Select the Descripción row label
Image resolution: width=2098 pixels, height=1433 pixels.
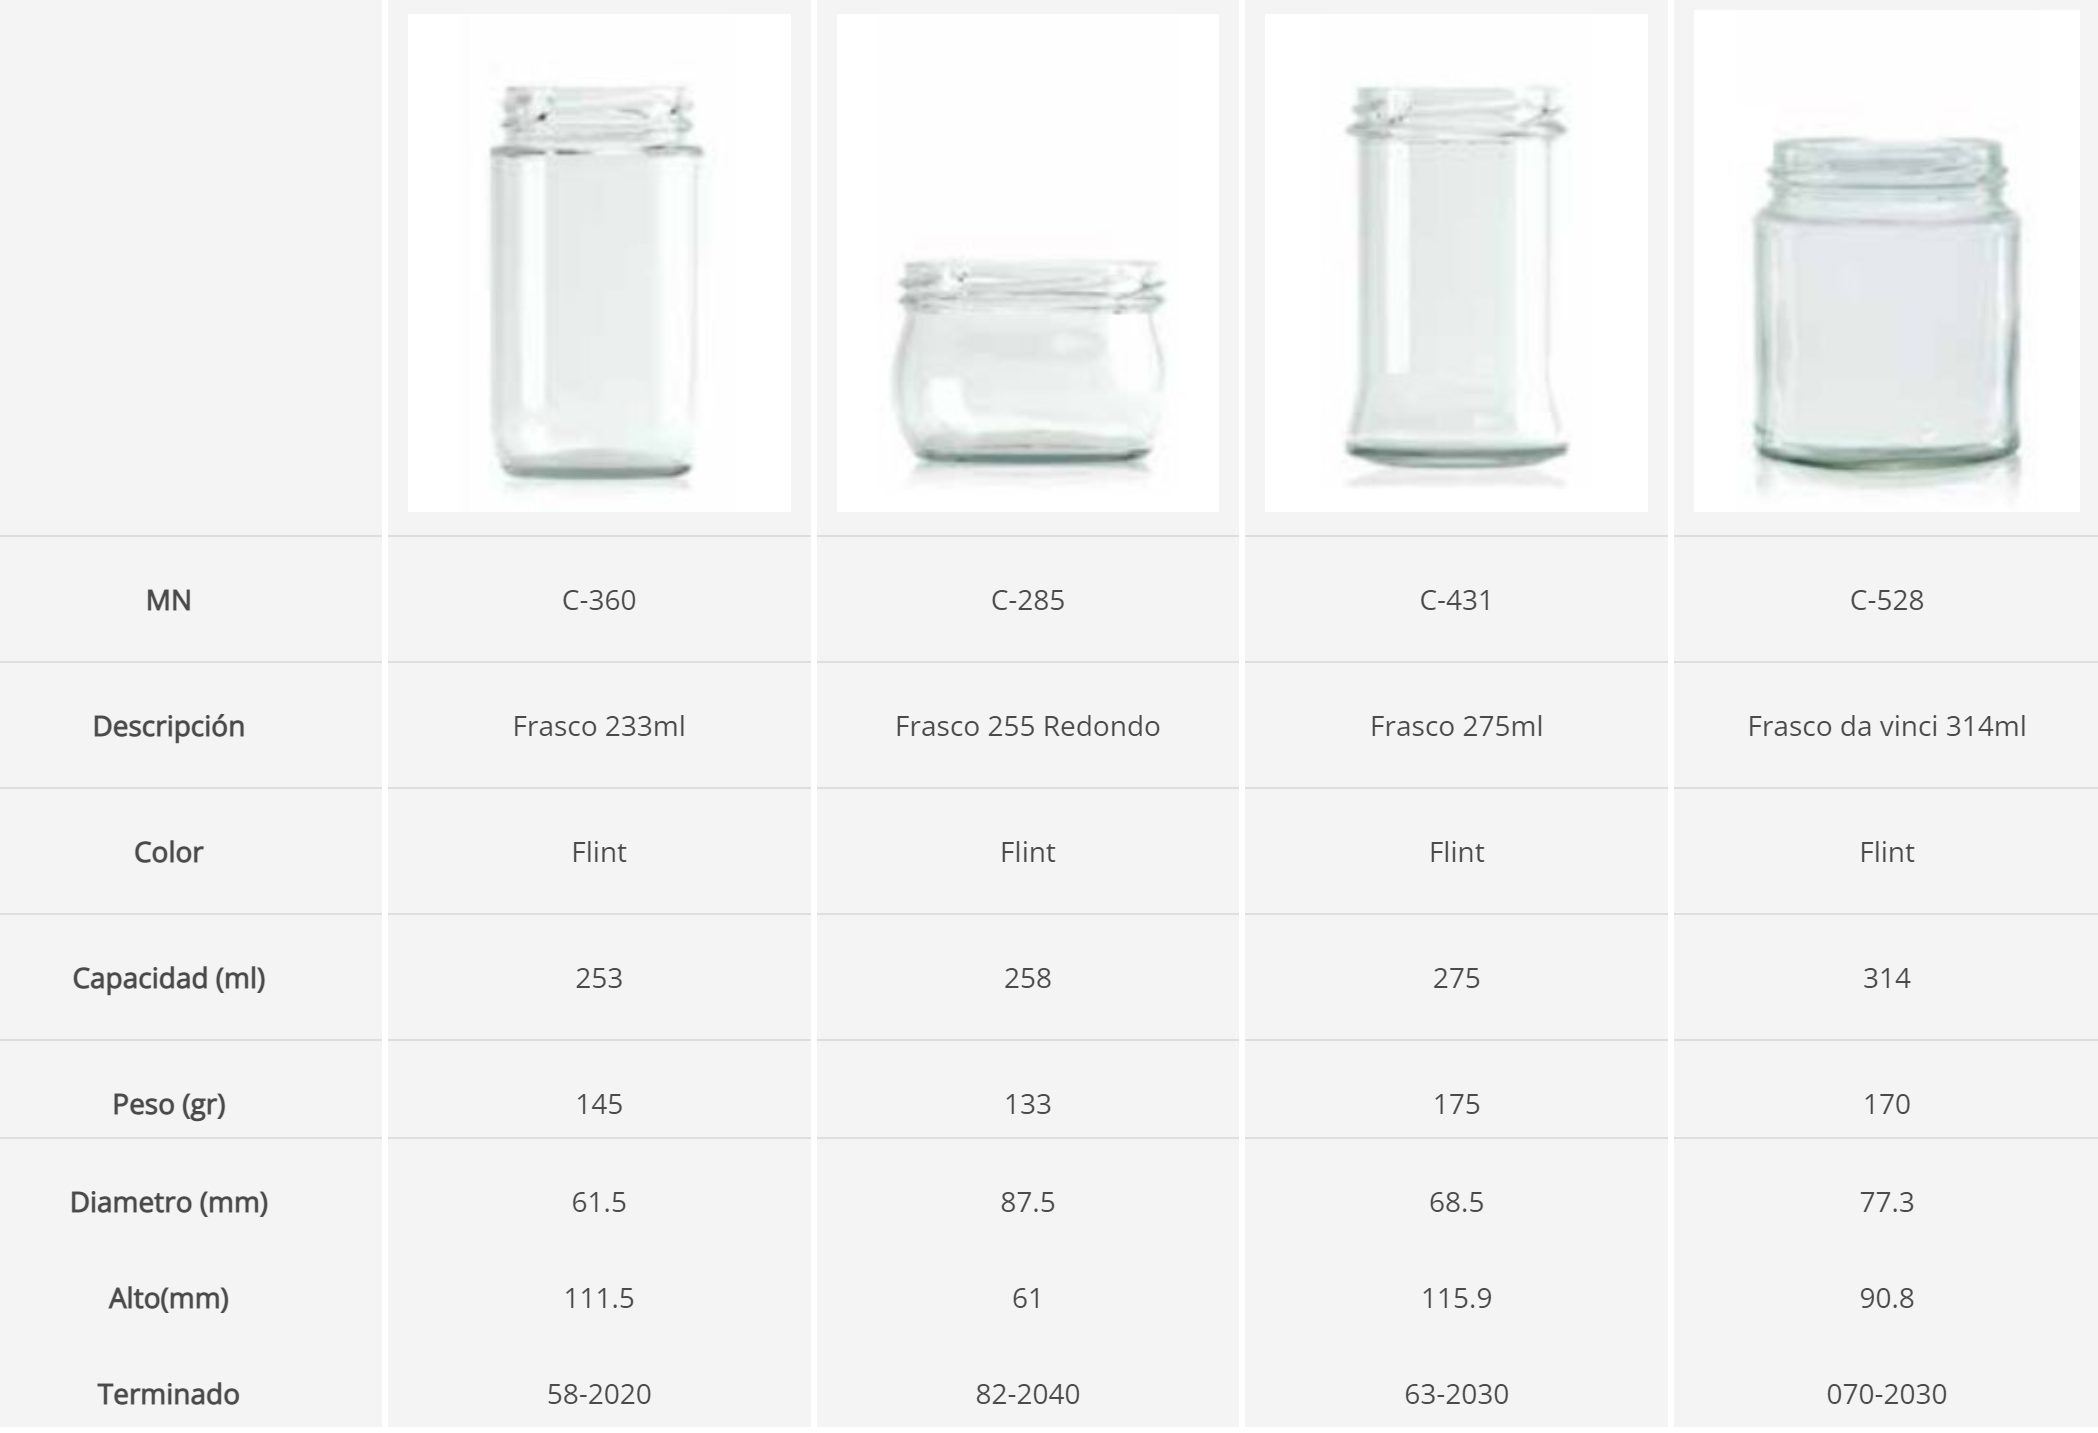[168, 726]
